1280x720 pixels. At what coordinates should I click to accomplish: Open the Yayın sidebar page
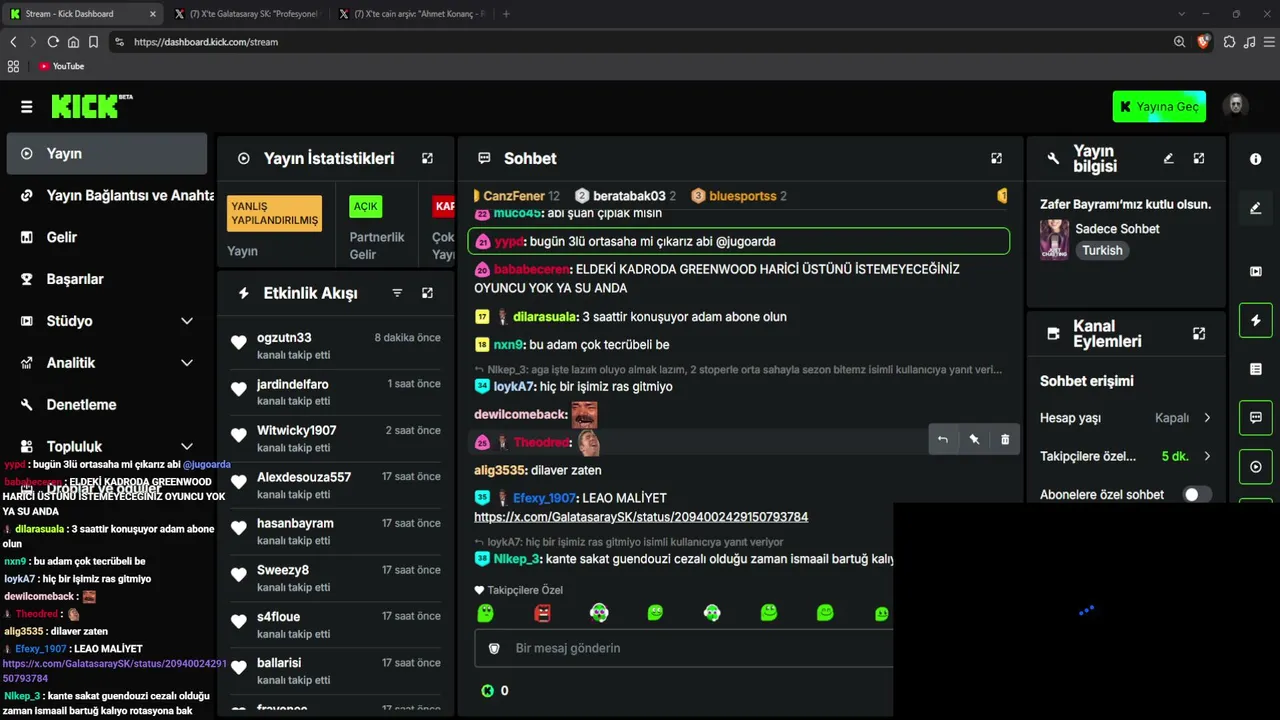106,154
